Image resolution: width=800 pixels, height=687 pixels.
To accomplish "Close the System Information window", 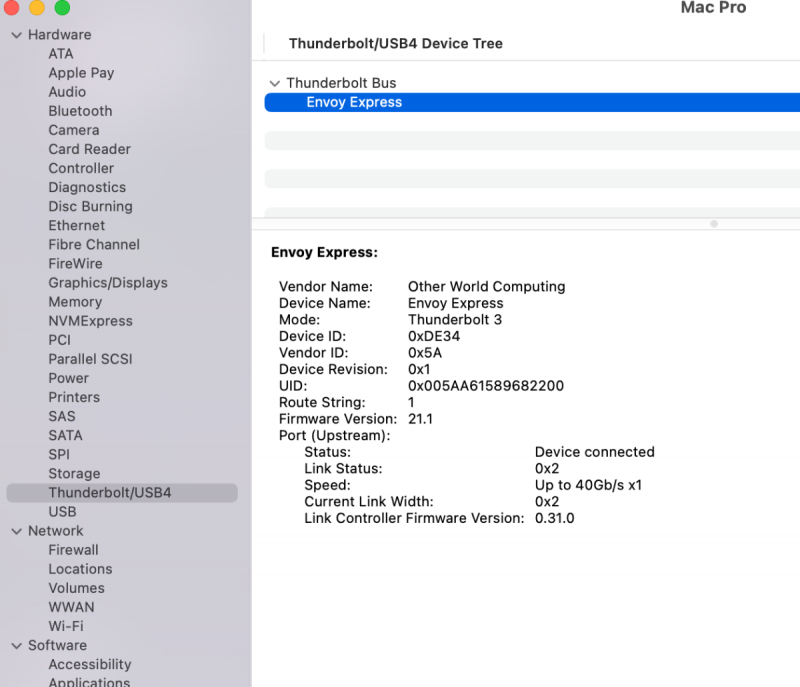I will (11, 7).
